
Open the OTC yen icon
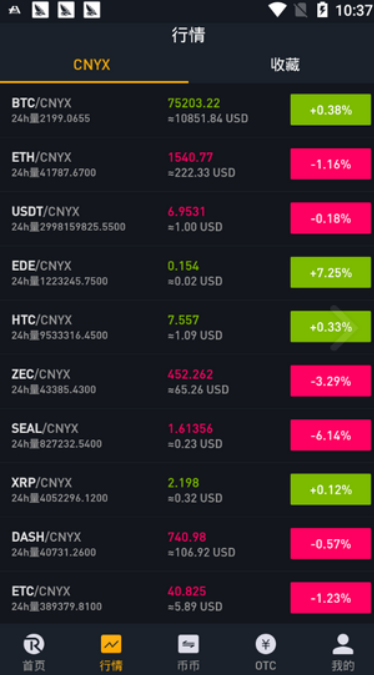266,644
